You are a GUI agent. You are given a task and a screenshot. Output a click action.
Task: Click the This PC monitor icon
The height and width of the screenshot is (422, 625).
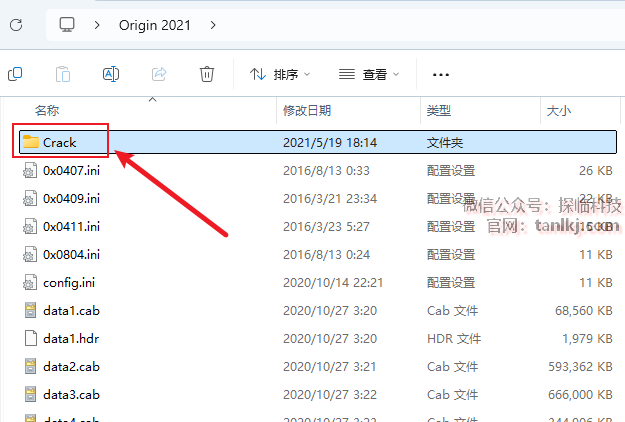click(x=67, y=25)
